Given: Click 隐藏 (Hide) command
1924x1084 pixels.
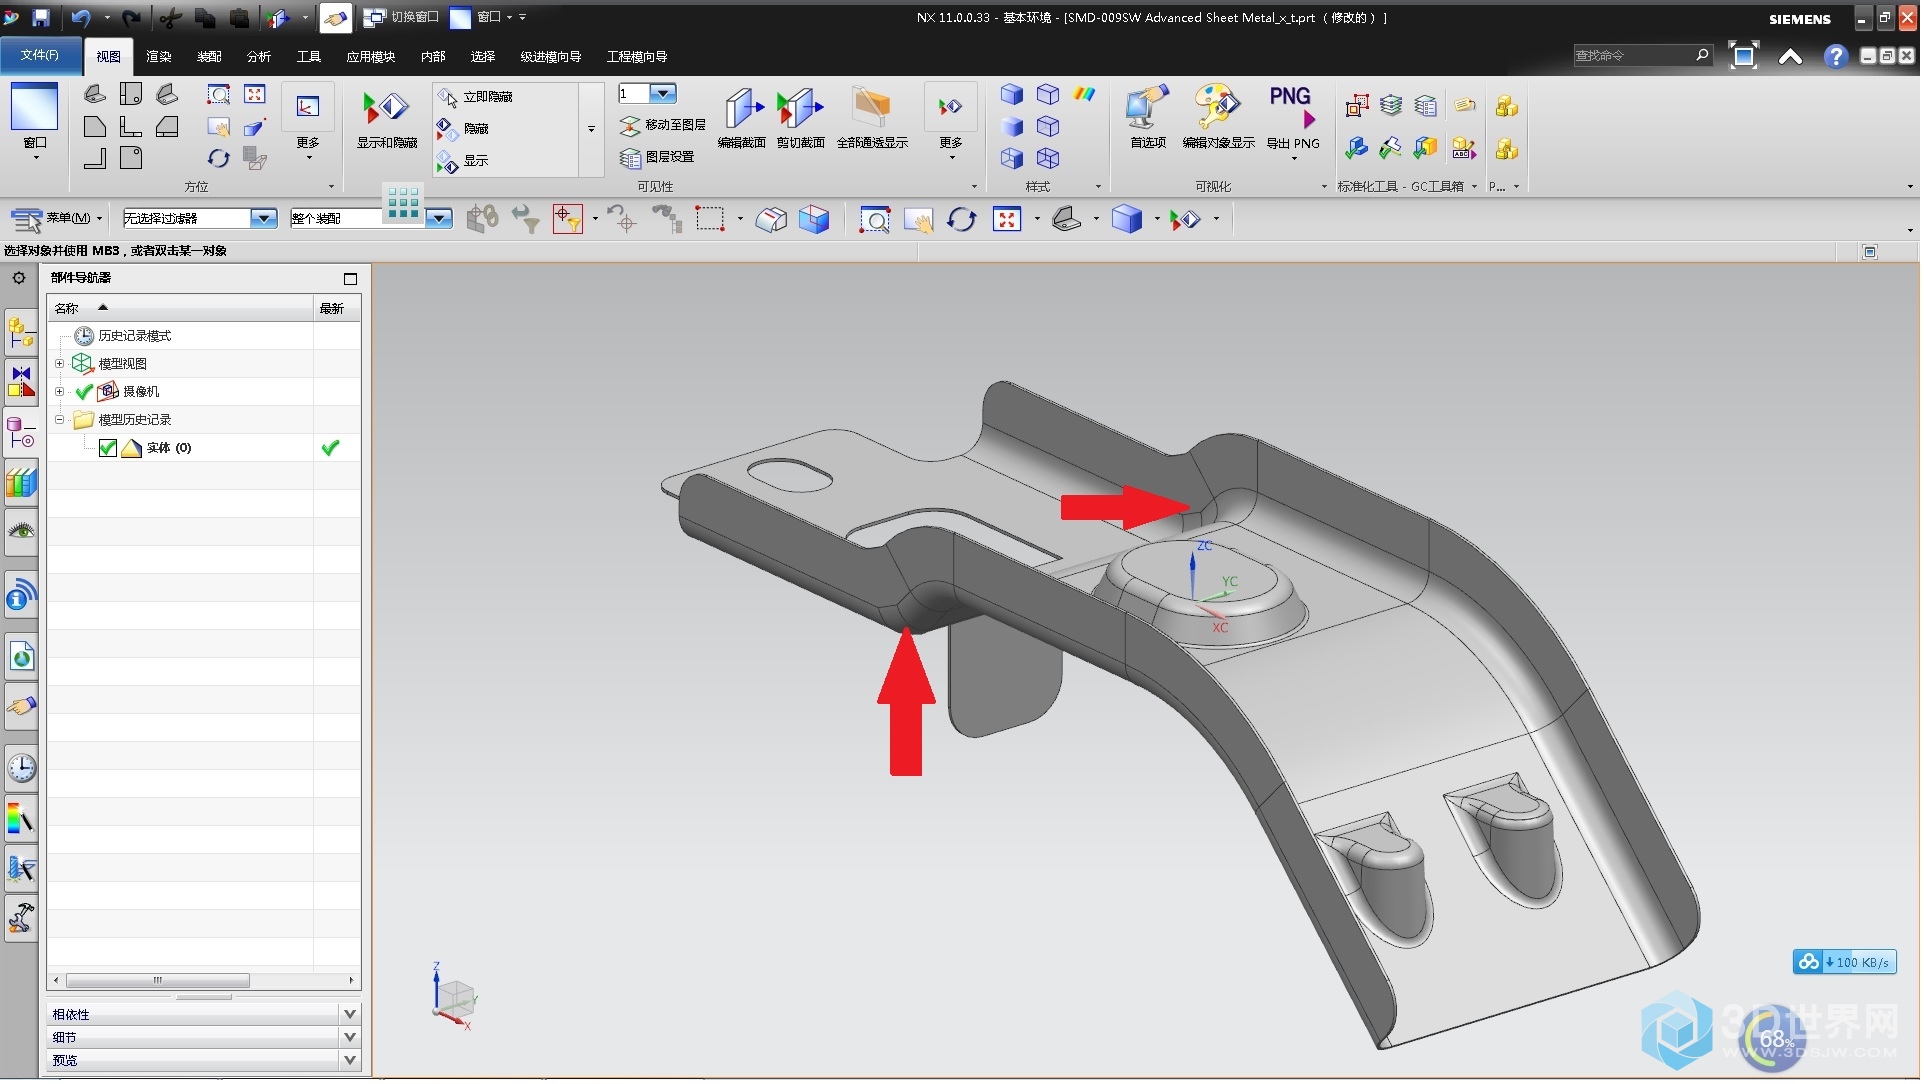Looking at the screenshot, I should 463,129.
